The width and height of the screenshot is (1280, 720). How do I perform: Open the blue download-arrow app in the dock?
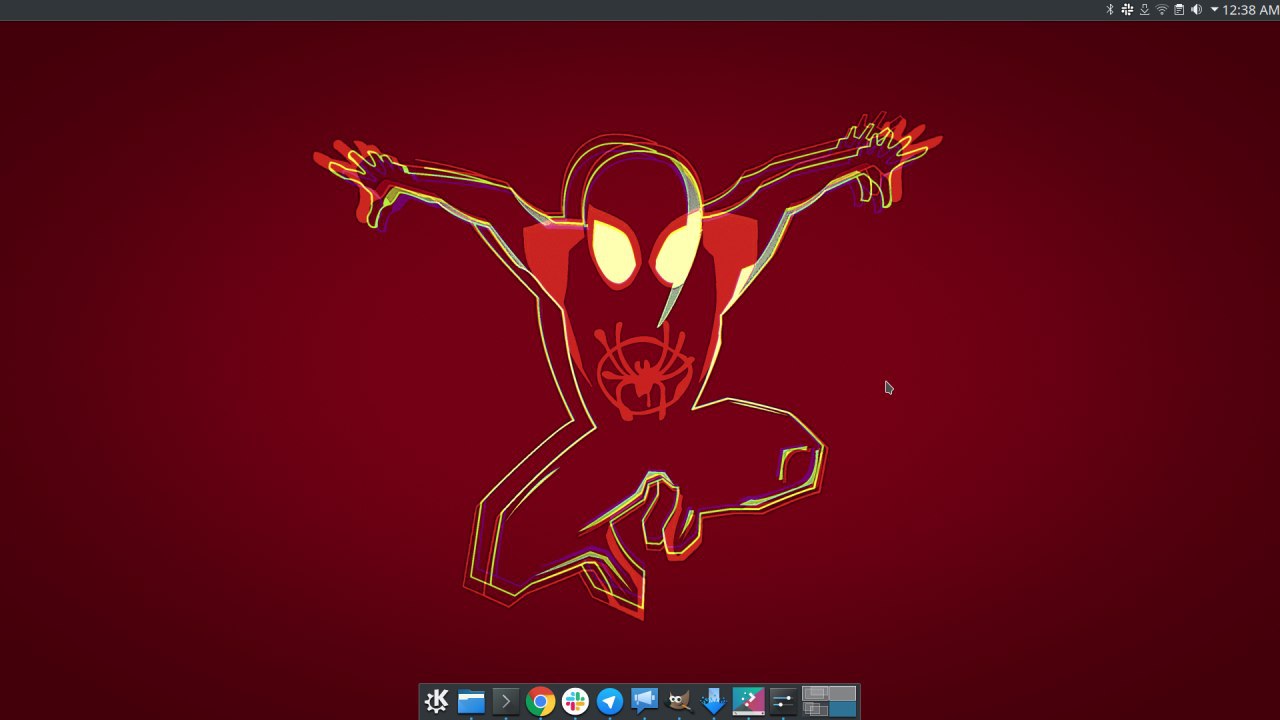[x=714, y=702]
